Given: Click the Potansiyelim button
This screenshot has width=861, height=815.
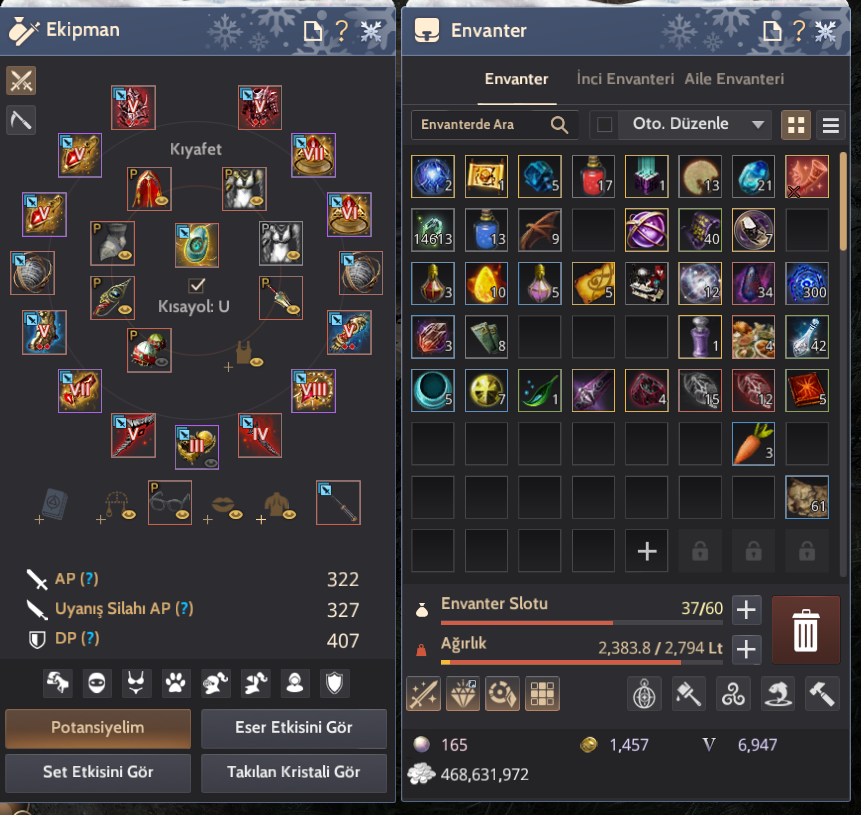Looking at the screenshot, I should pyautogui.click(x=98, y=728).
